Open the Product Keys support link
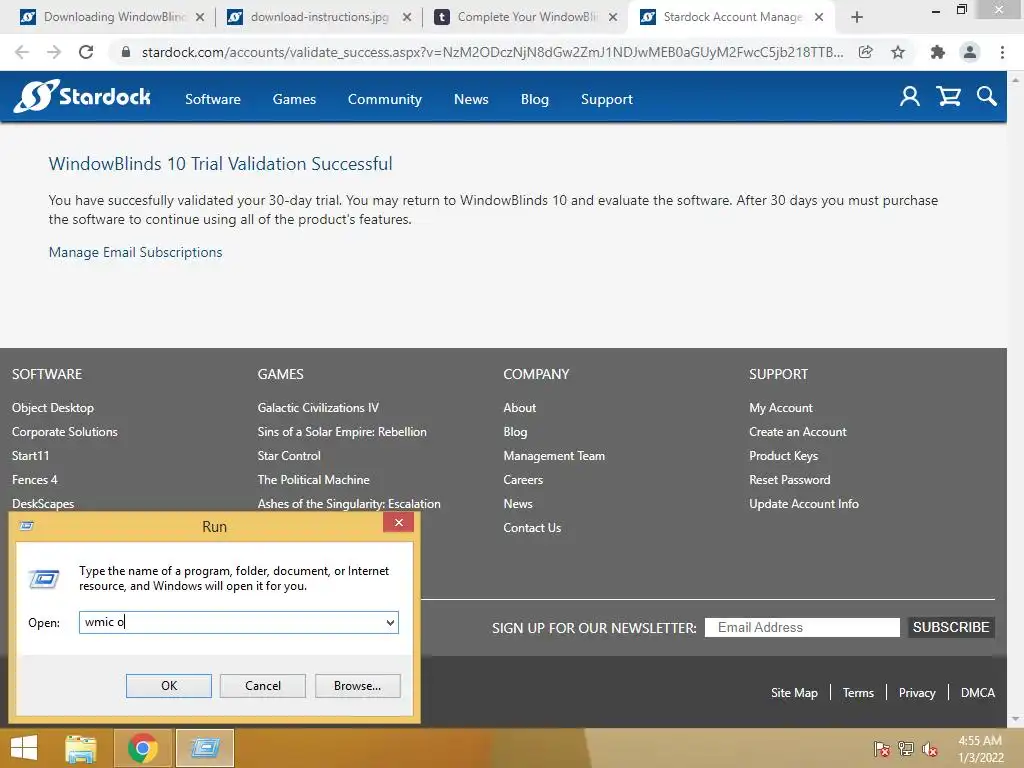 coord(784,456)
